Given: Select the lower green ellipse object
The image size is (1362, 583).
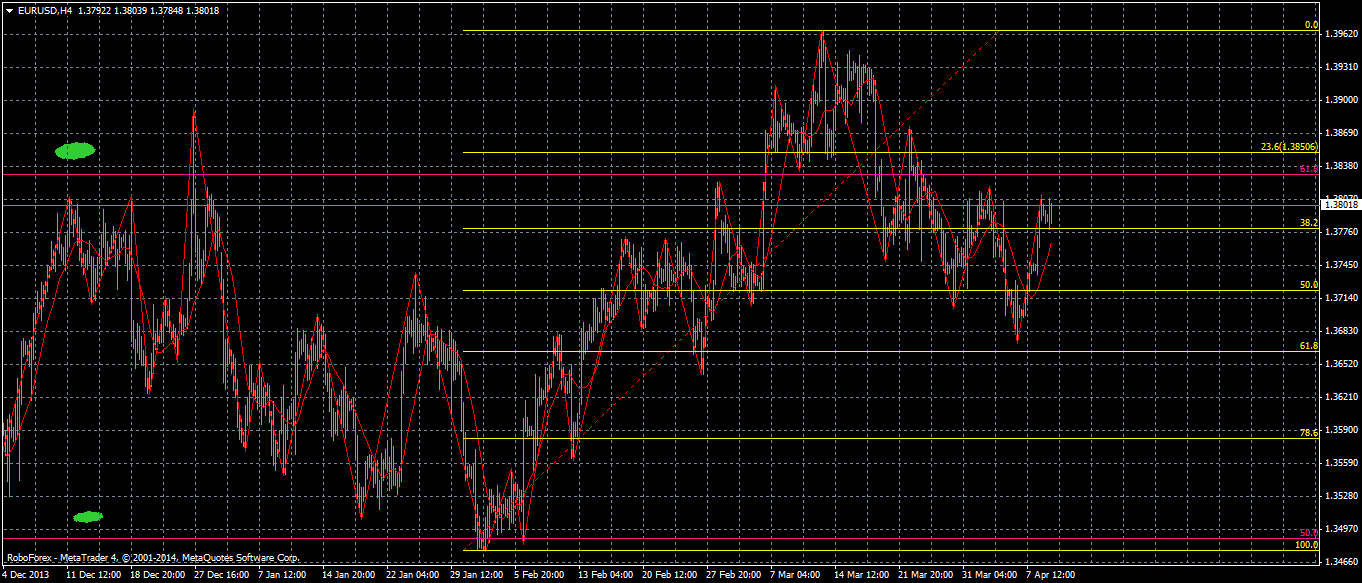Looking at the screenshot, I should pos(88,517).
